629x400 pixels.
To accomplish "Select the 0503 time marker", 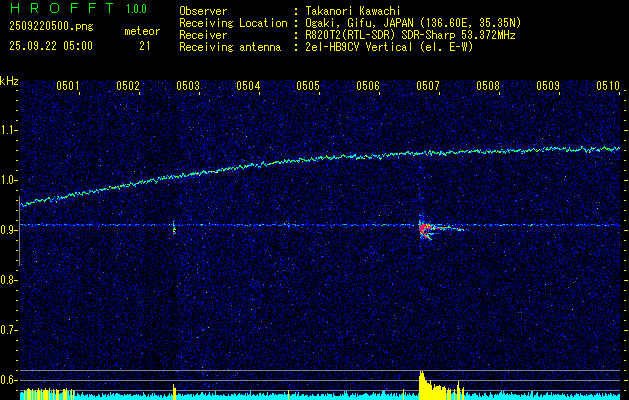I will tap(188, 86).
